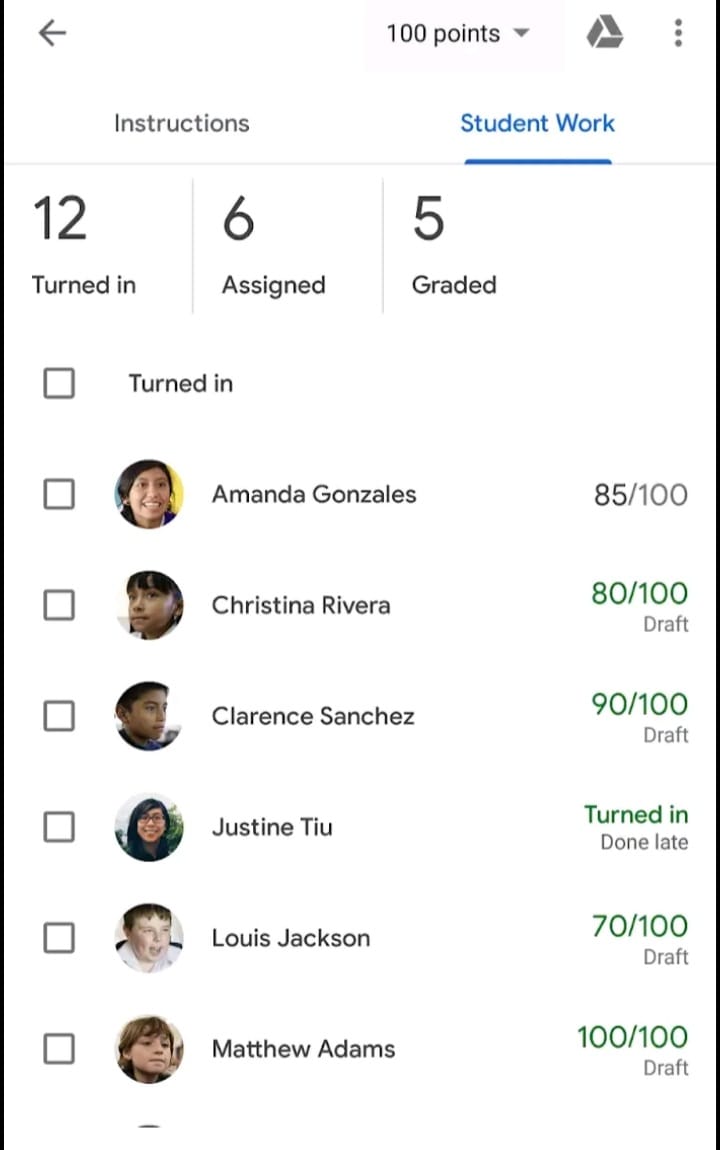Viewport: 720px width, 1150px height.
Task: Tap Christina Rivera's avatar
Action: (x=149, y=605)
